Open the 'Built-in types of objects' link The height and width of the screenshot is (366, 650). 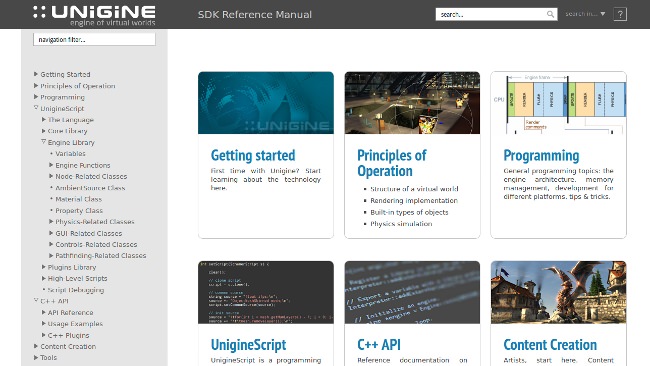(x=409, y=212)
